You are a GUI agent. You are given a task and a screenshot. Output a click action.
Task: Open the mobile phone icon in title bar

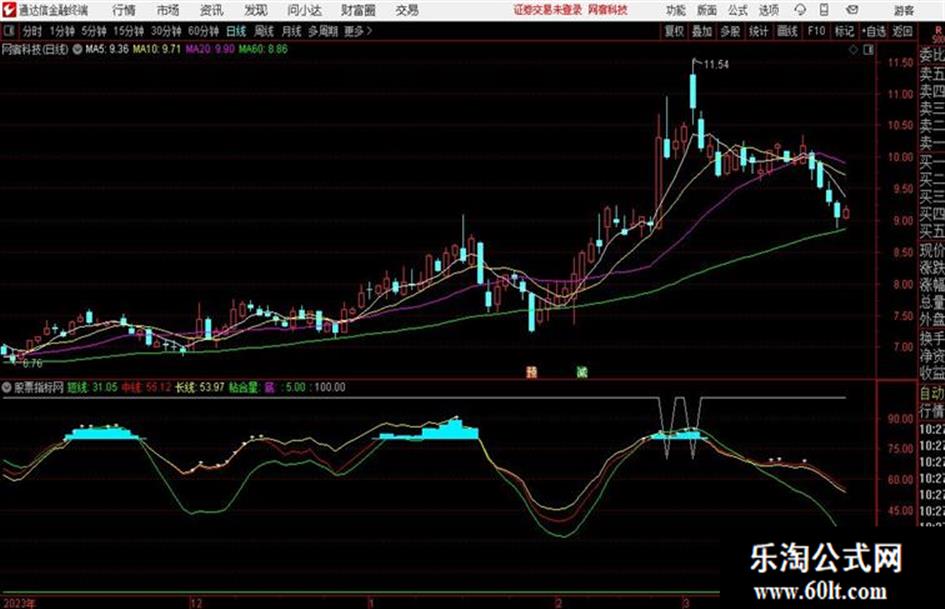click(824, 10)
